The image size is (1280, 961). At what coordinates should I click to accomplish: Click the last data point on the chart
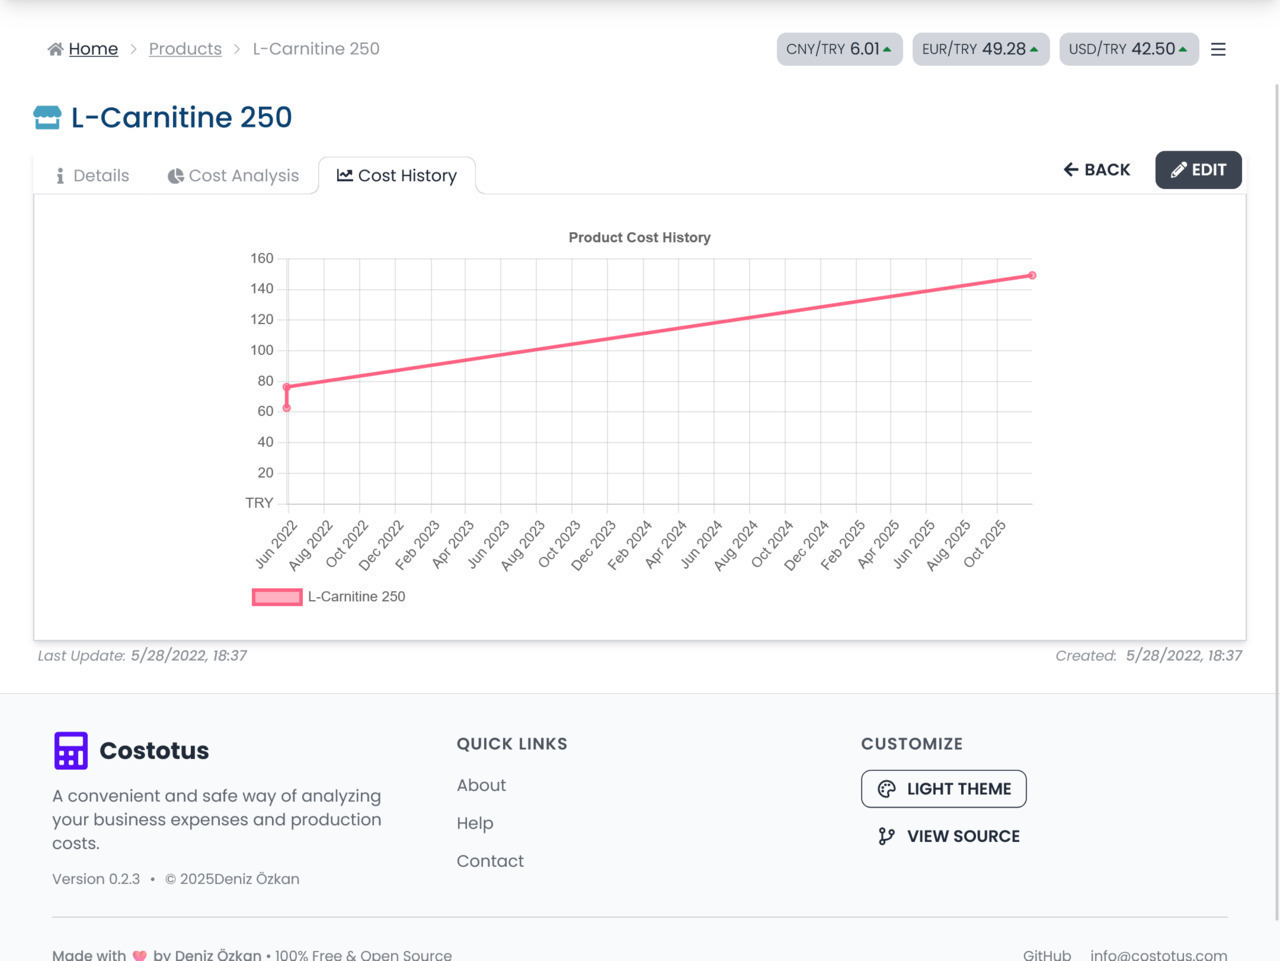tap(1032, 275)
